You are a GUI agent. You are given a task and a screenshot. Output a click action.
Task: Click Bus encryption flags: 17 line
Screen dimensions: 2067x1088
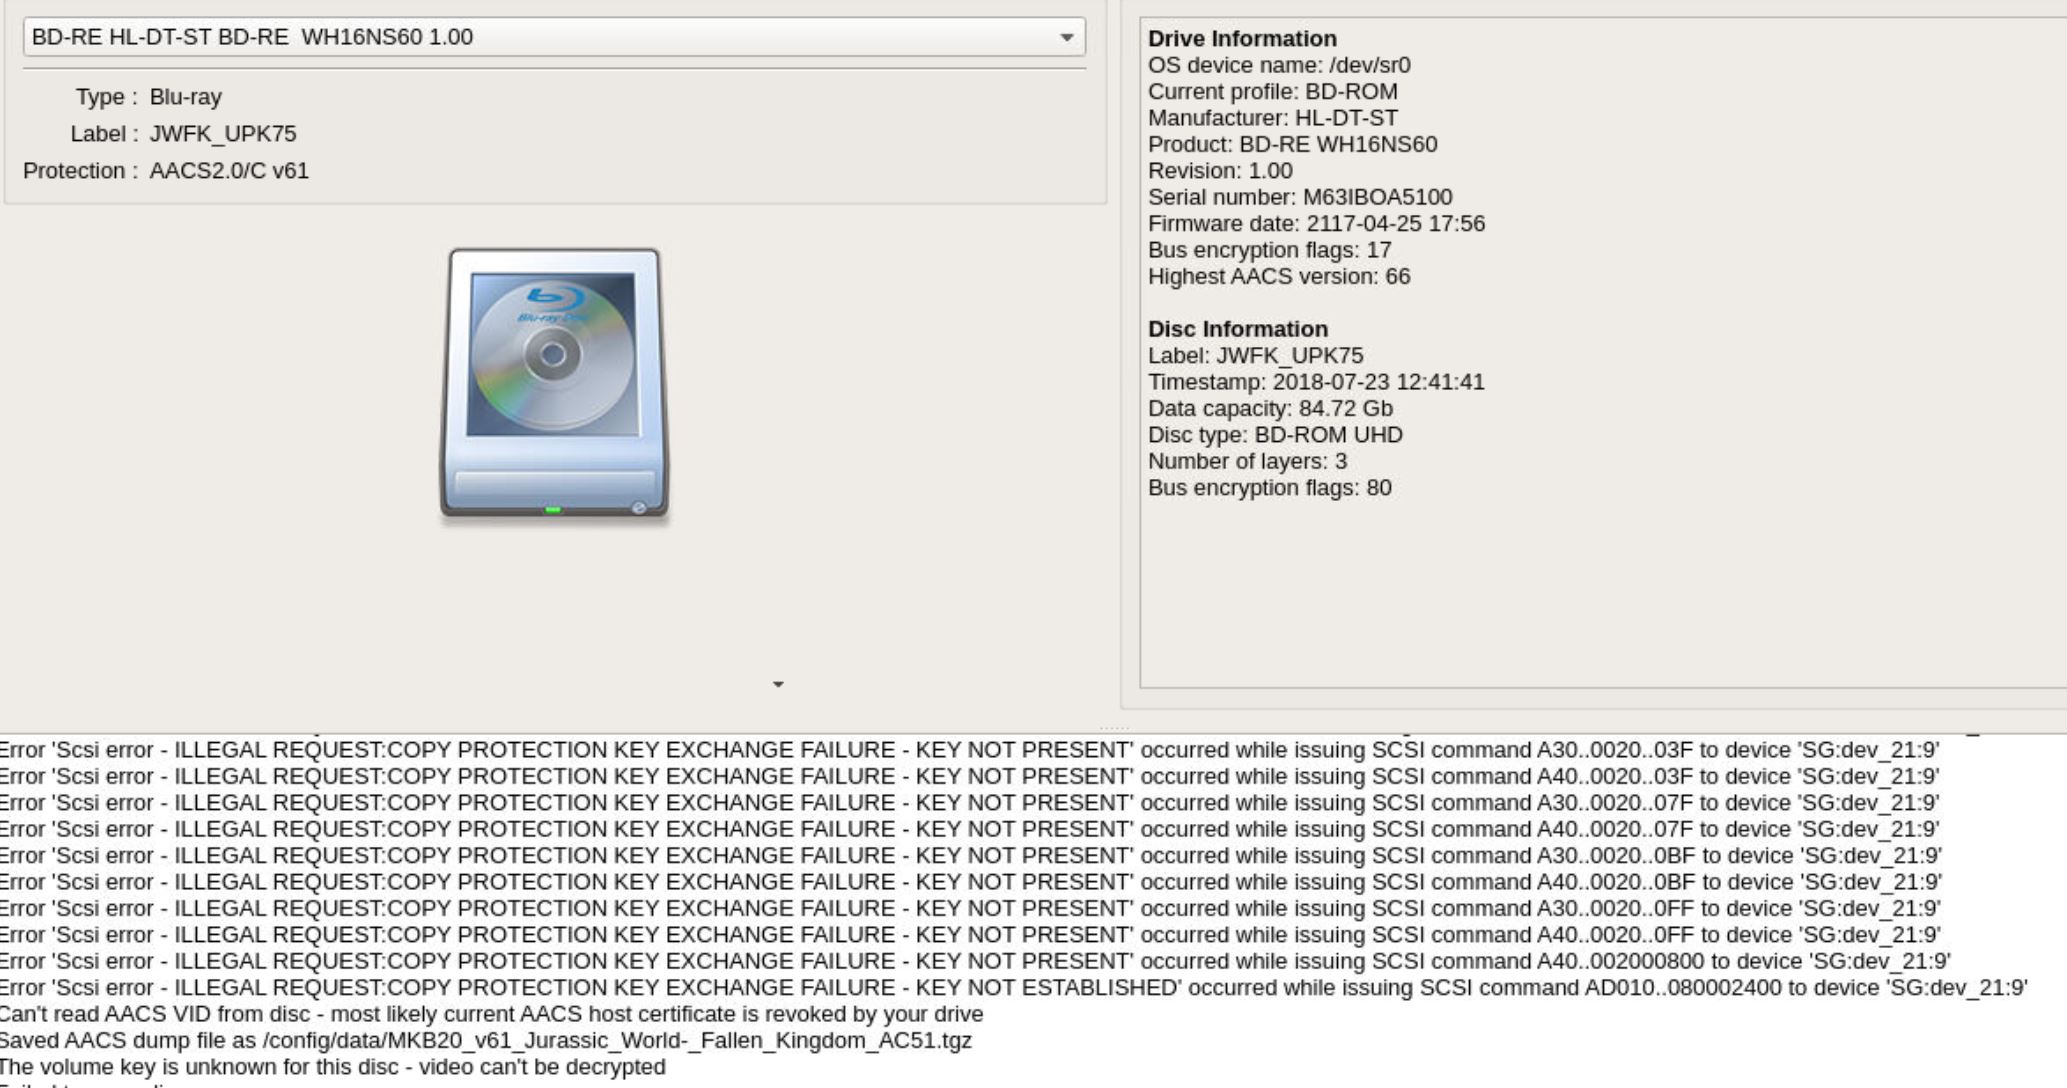[1270, 250]
